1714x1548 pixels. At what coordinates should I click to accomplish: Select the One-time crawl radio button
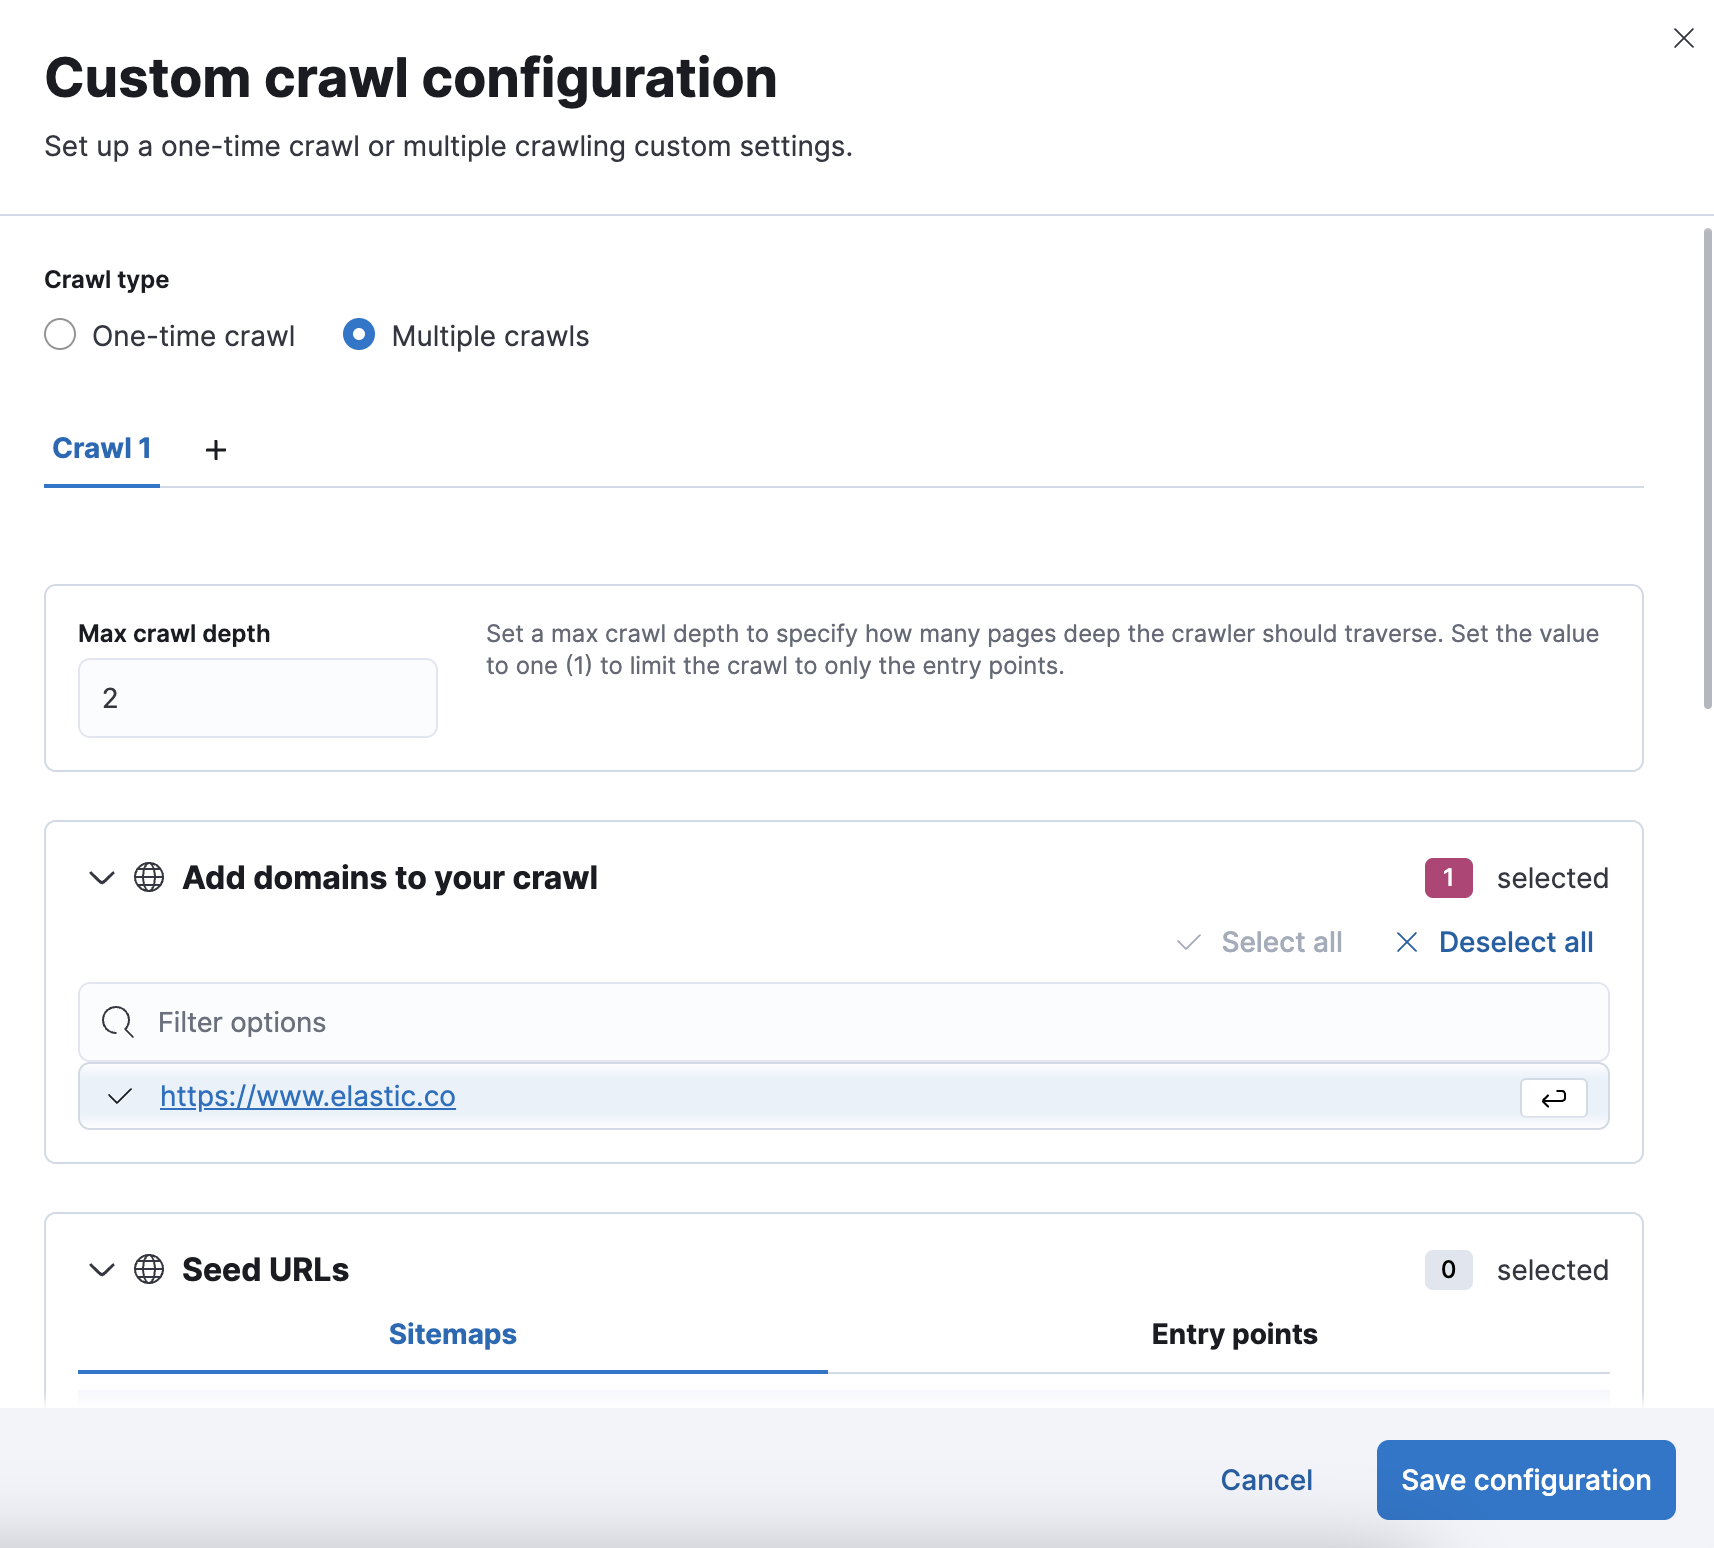pyautogui.click(x=60, y=335)
